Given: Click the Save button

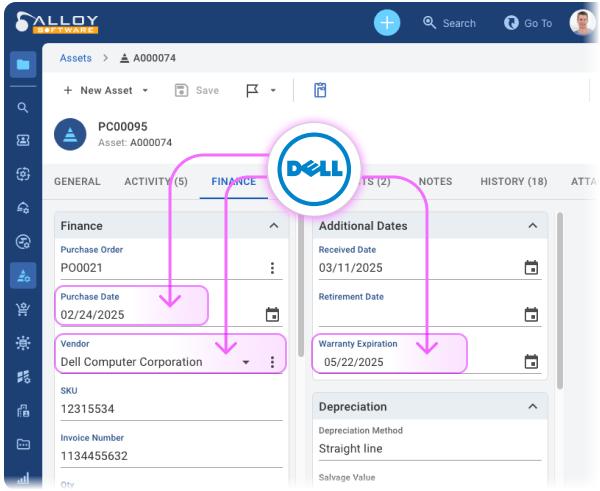Looking at the screenshot, I should (x=197, y=91).
